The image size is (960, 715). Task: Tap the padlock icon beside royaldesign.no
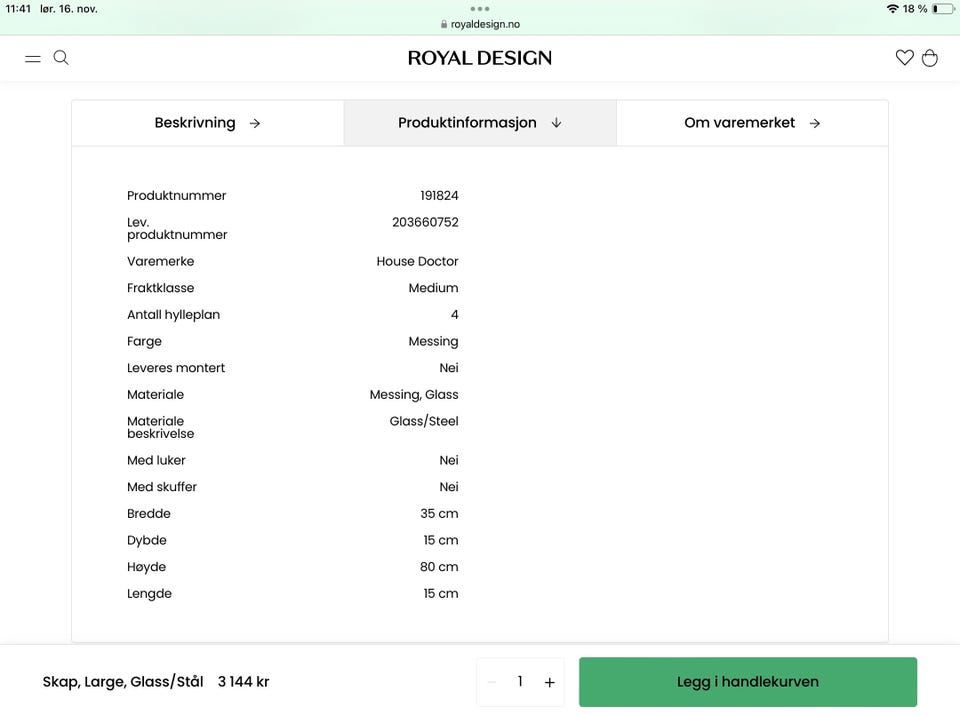[444, 24]
